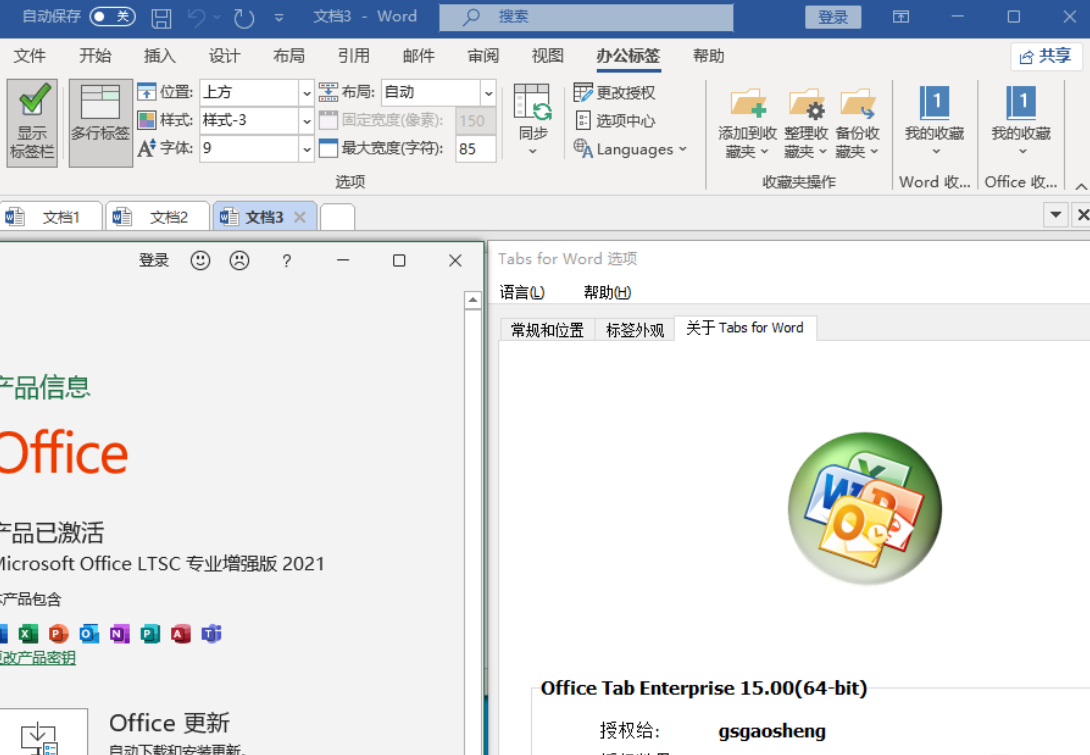This screenshot has width=1090, height=755.
Task: Click the Outlook icon under 产品包含
Action: (89, 634)
